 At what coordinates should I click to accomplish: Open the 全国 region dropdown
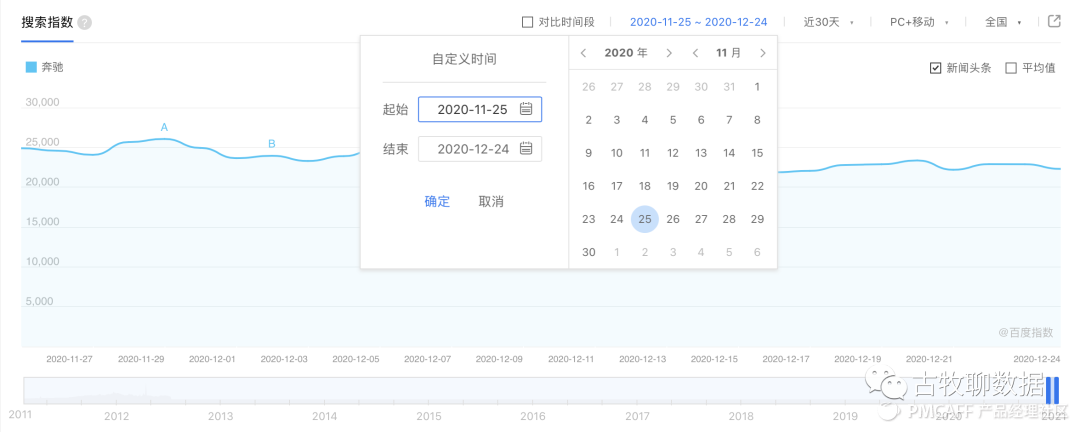click(x=1003, y=22)
